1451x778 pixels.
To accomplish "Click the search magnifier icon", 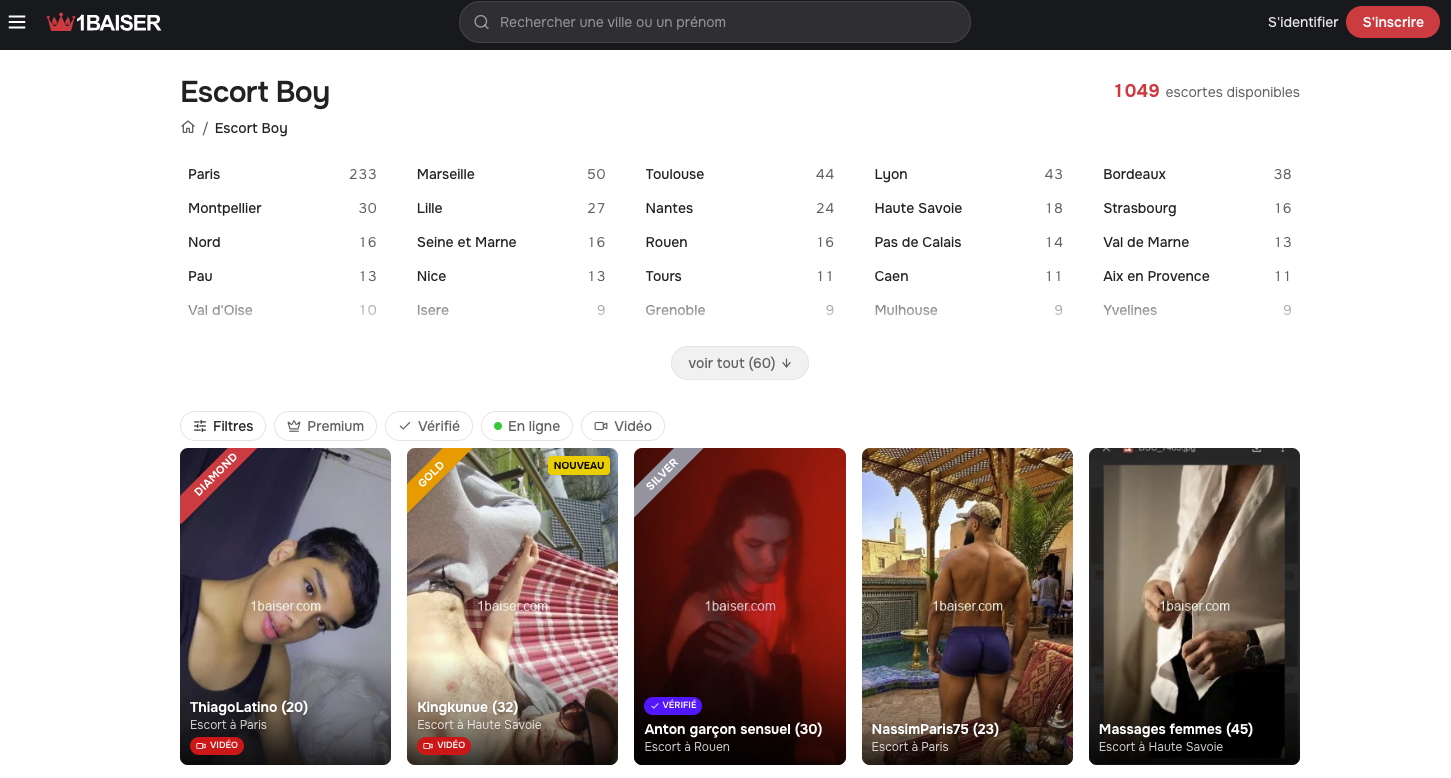I will 481,22.
